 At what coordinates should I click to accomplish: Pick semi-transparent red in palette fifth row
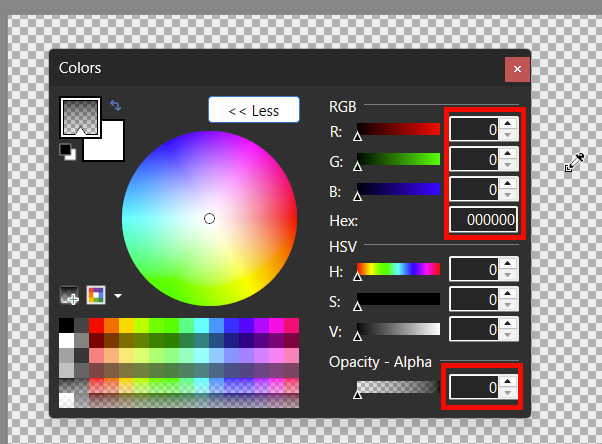[x=96, y=385]
